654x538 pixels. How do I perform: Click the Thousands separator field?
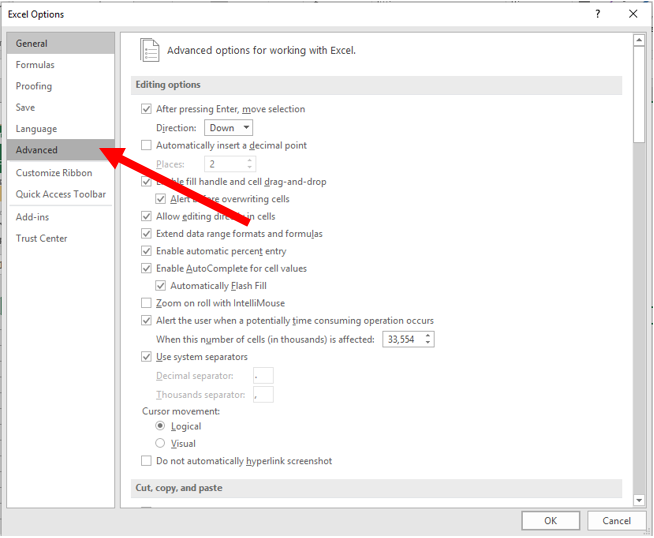click(x=263, y=394)
